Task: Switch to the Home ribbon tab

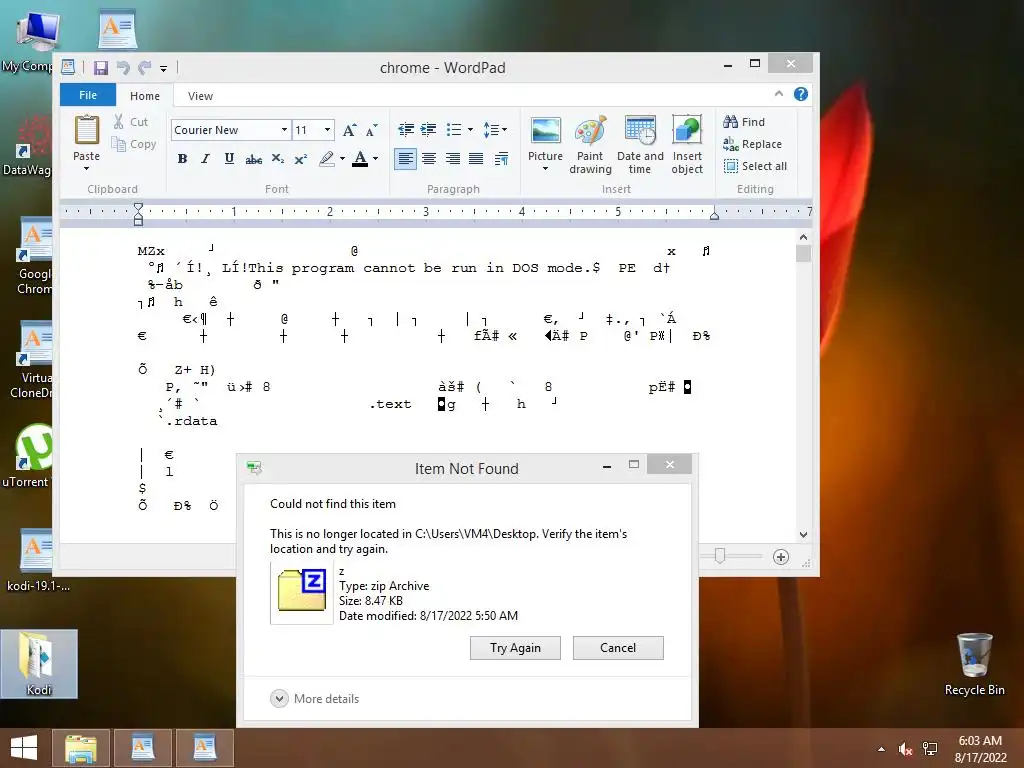Action: coord(144,96)
